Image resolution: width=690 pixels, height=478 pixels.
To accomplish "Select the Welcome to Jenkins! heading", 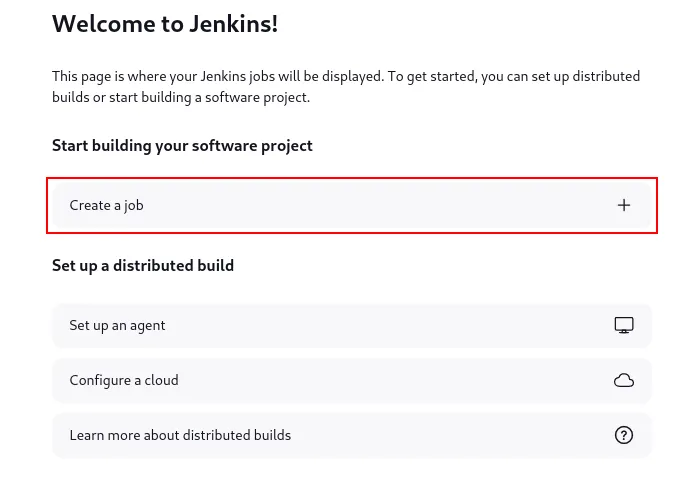I will click(165, 24).
